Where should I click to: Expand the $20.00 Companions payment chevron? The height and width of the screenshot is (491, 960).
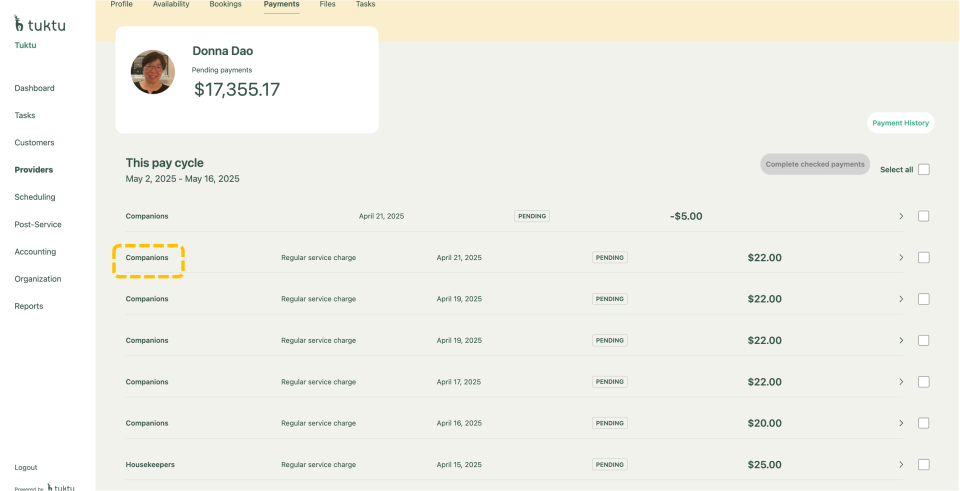coord(900,423)
